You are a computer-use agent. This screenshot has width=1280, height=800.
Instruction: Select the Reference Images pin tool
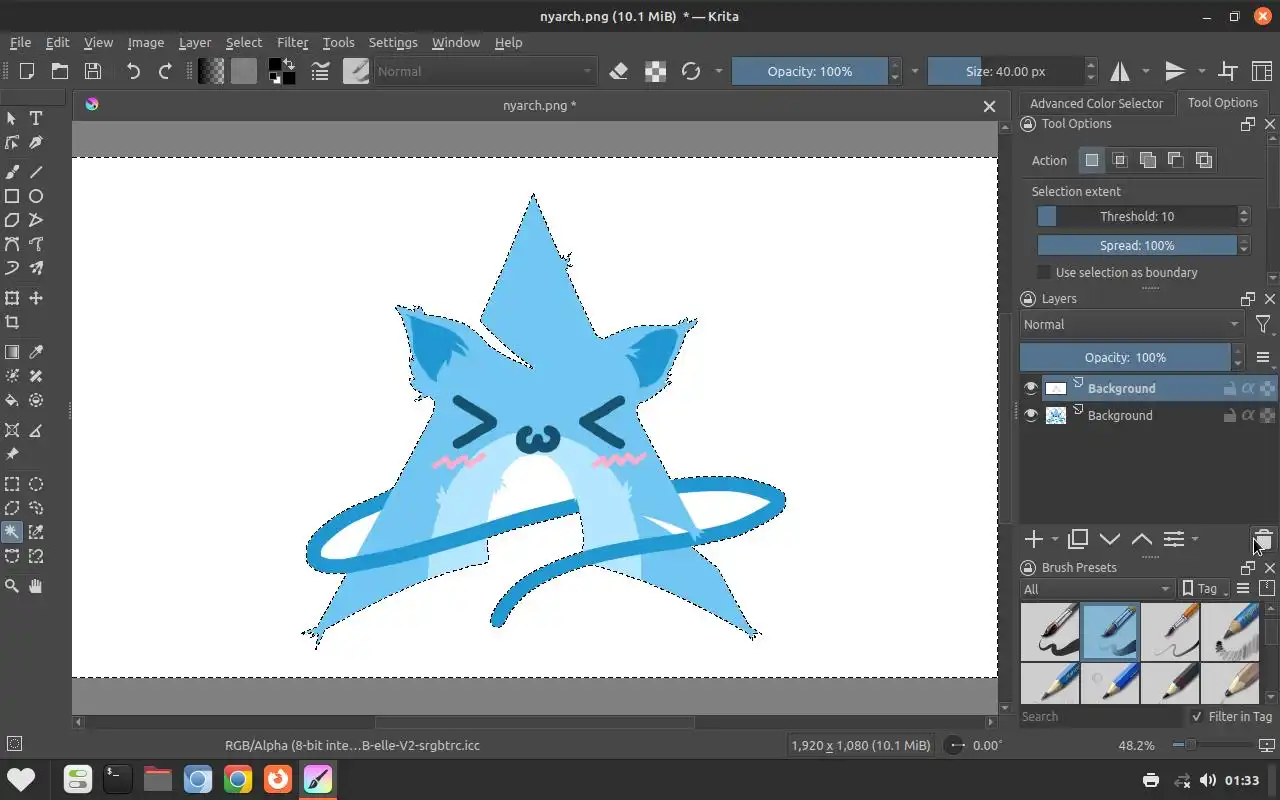[12, 454]
